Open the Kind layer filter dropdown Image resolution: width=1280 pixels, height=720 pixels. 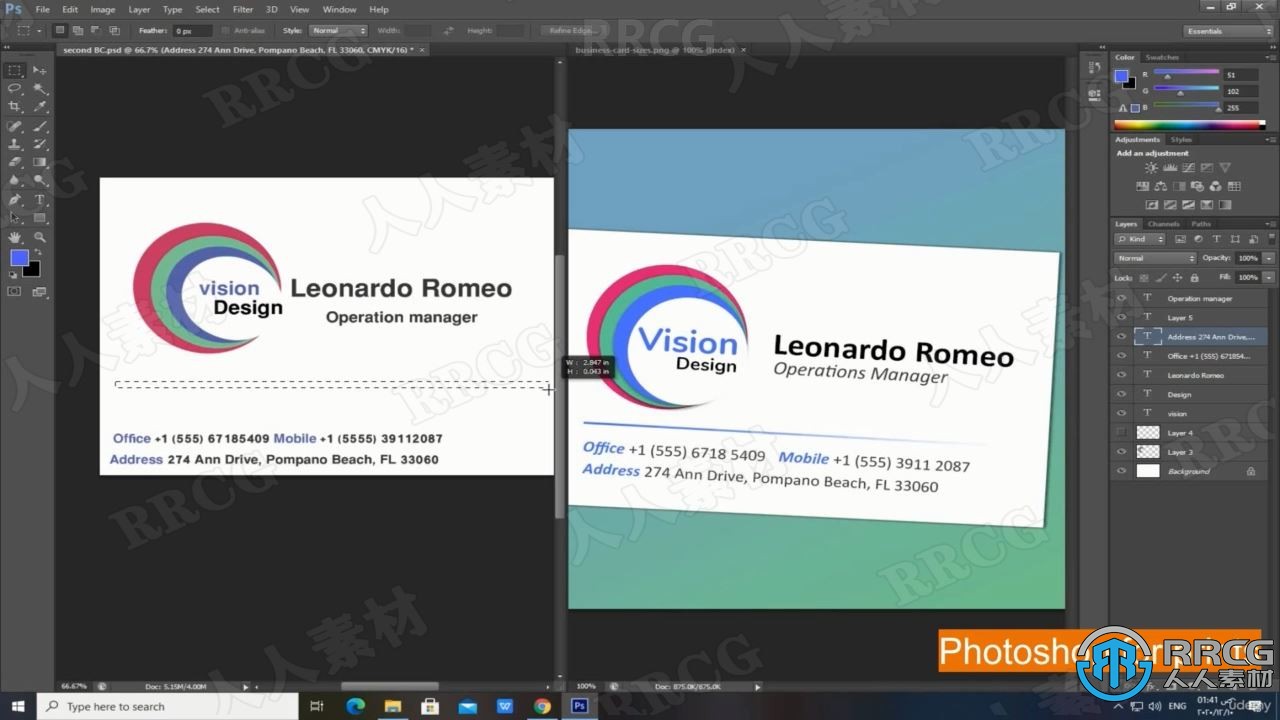tap(1140, 240)
